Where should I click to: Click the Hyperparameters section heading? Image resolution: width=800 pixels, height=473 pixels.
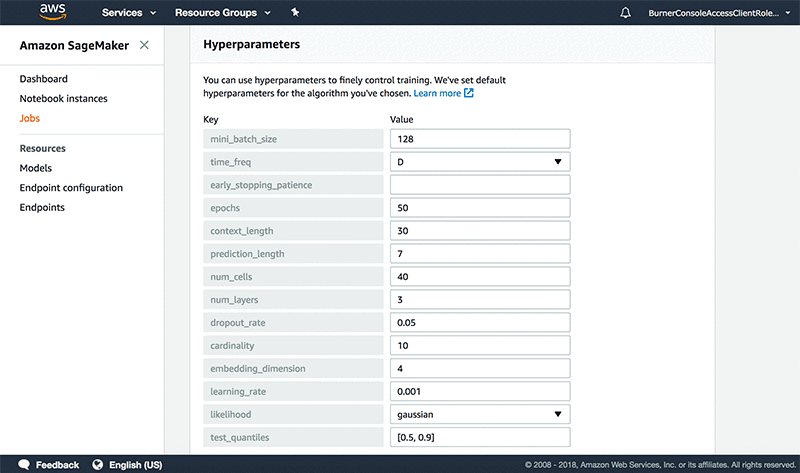coord(252,44)
